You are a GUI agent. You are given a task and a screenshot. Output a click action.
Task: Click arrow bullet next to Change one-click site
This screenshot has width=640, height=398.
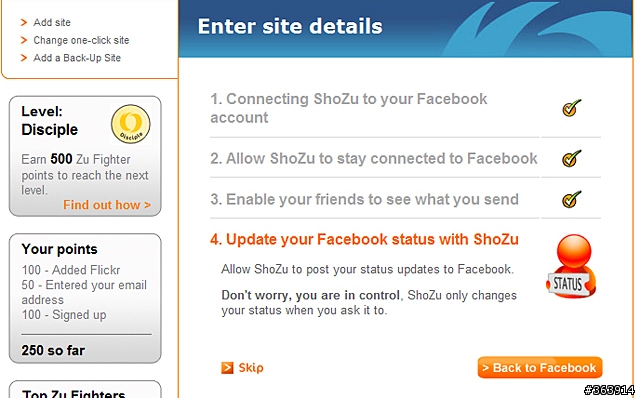coord(24,40)
